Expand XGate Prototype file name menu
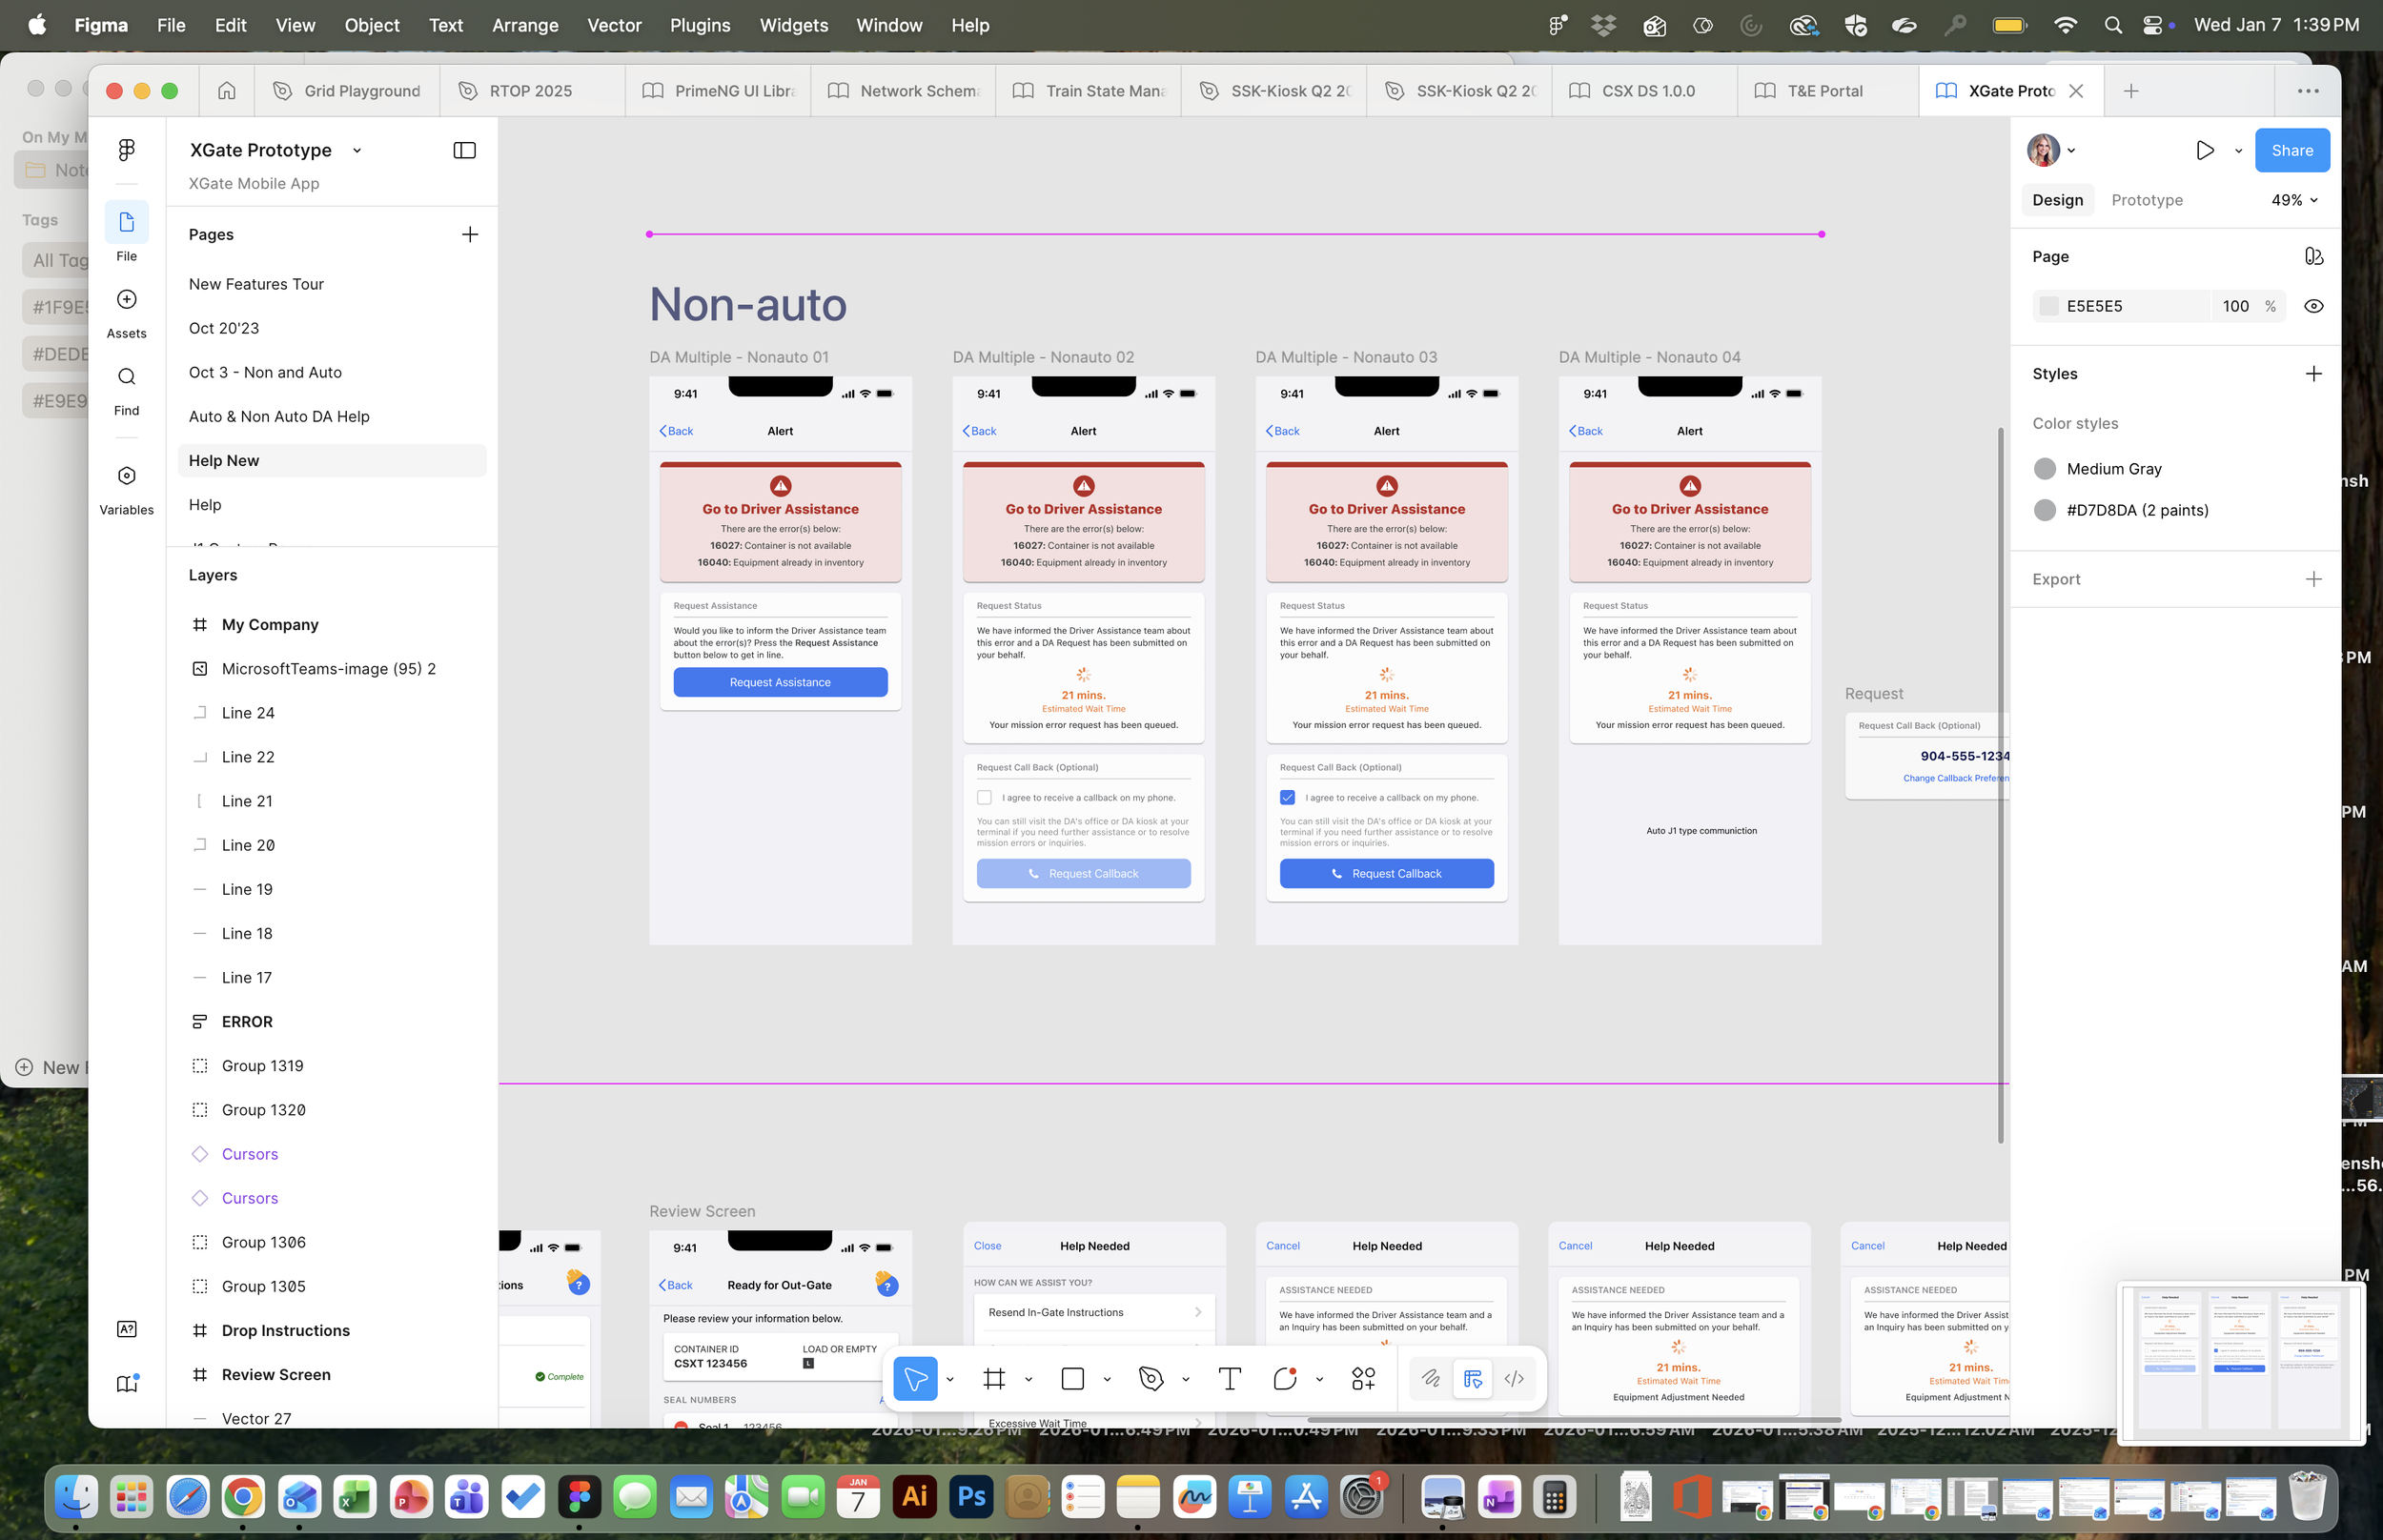 (357, 150)
